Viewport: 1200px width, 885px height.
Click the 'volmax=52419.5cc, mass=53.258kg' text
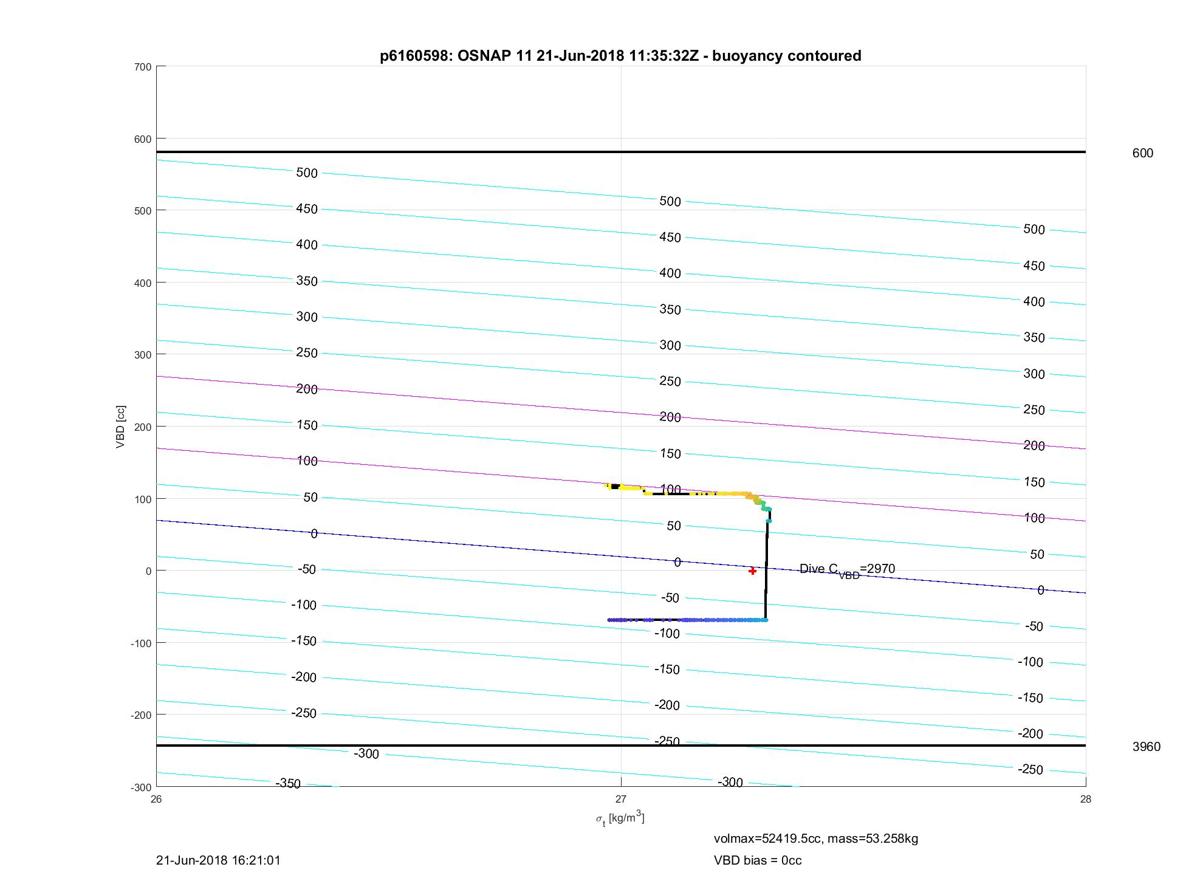tap(815, 838)
